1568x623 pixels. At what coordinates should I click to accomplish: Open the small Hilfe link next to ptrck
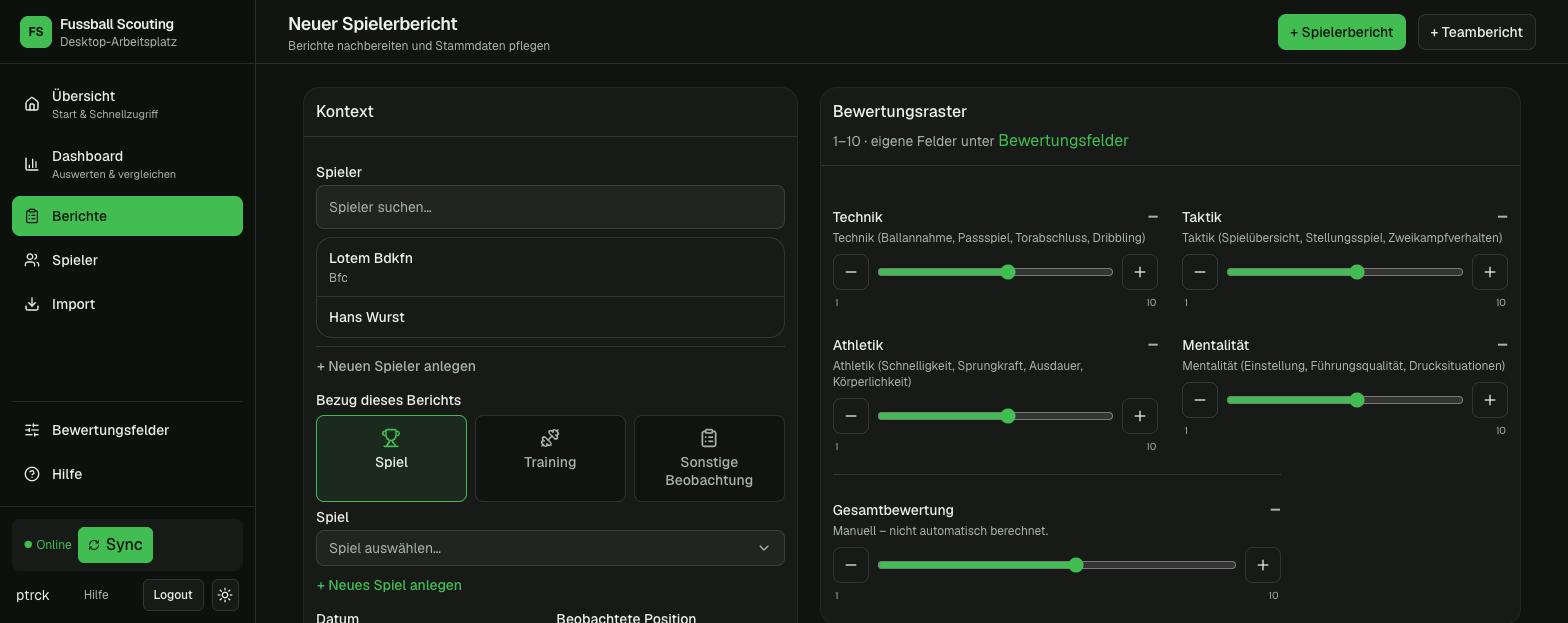[96, 595]
